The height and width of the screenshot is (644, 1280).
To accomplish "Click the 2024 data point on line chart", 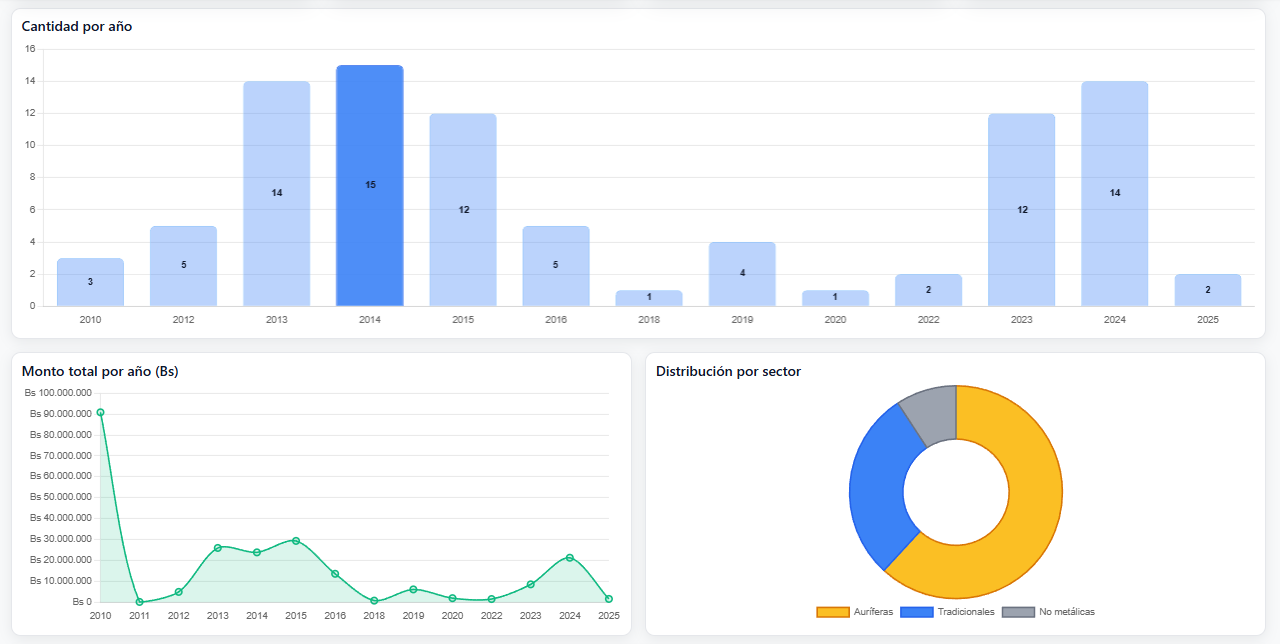I will (569, 557).
